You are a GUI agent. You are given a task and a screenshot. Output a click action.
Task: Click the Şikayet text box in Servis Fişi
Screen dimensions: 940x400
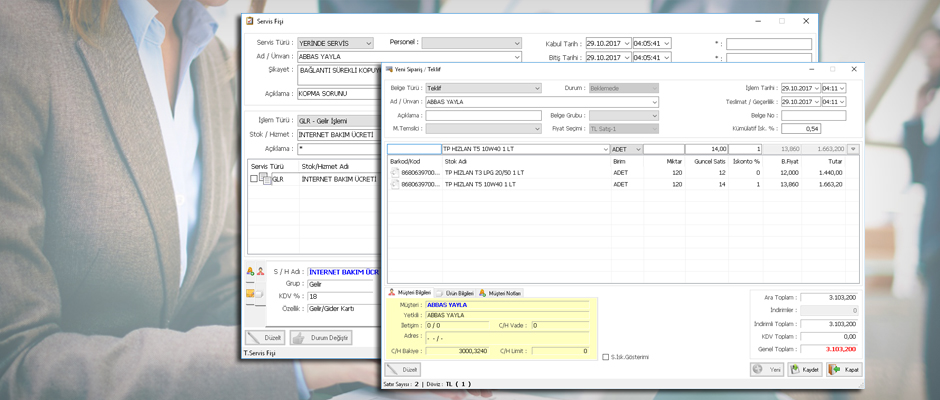(x=339, y=75)
